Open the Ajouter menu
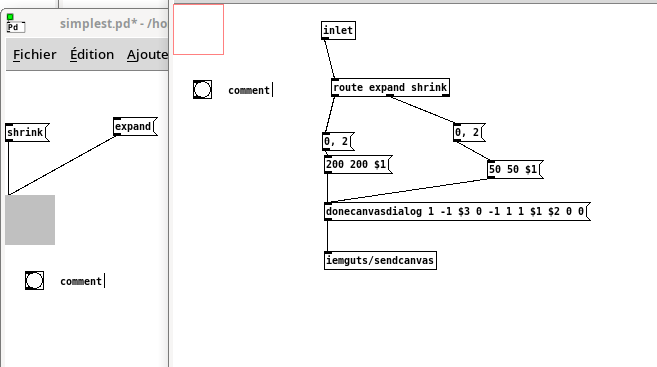 [147, 54]
